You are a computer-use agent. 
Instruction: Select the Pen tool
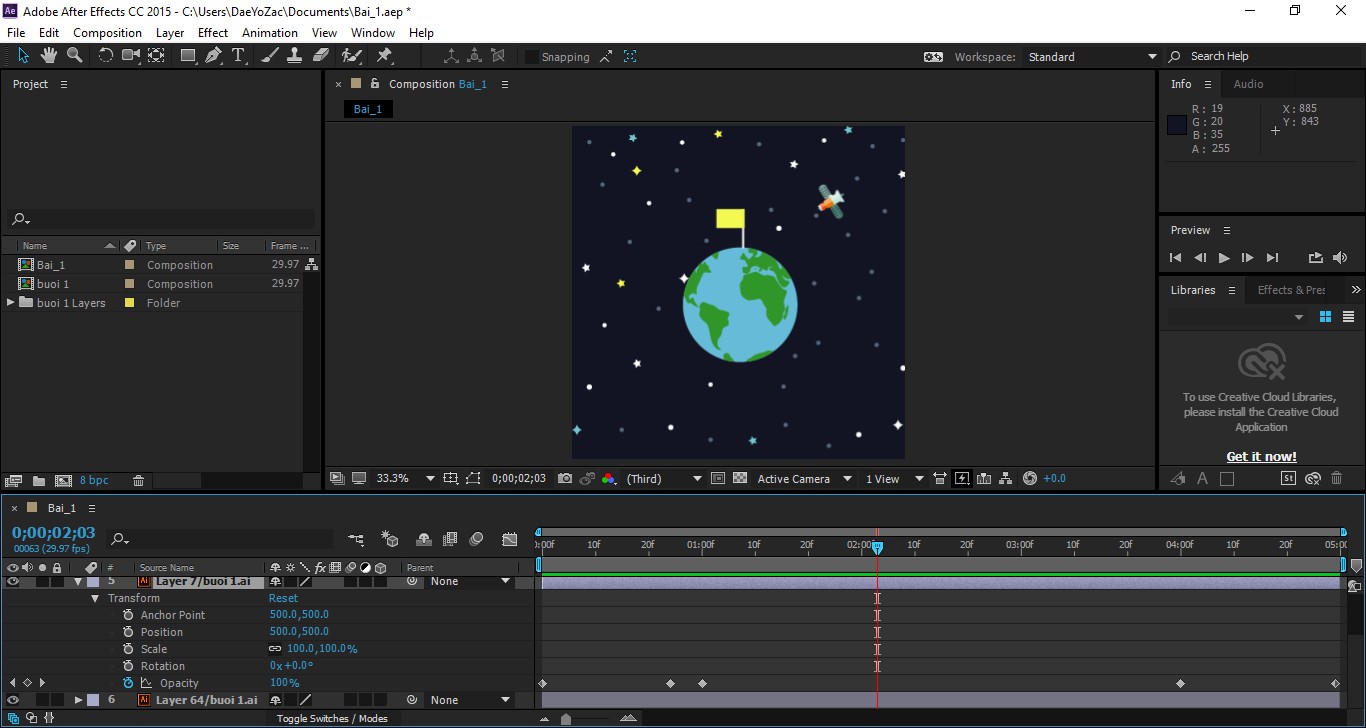pos(213,56)
